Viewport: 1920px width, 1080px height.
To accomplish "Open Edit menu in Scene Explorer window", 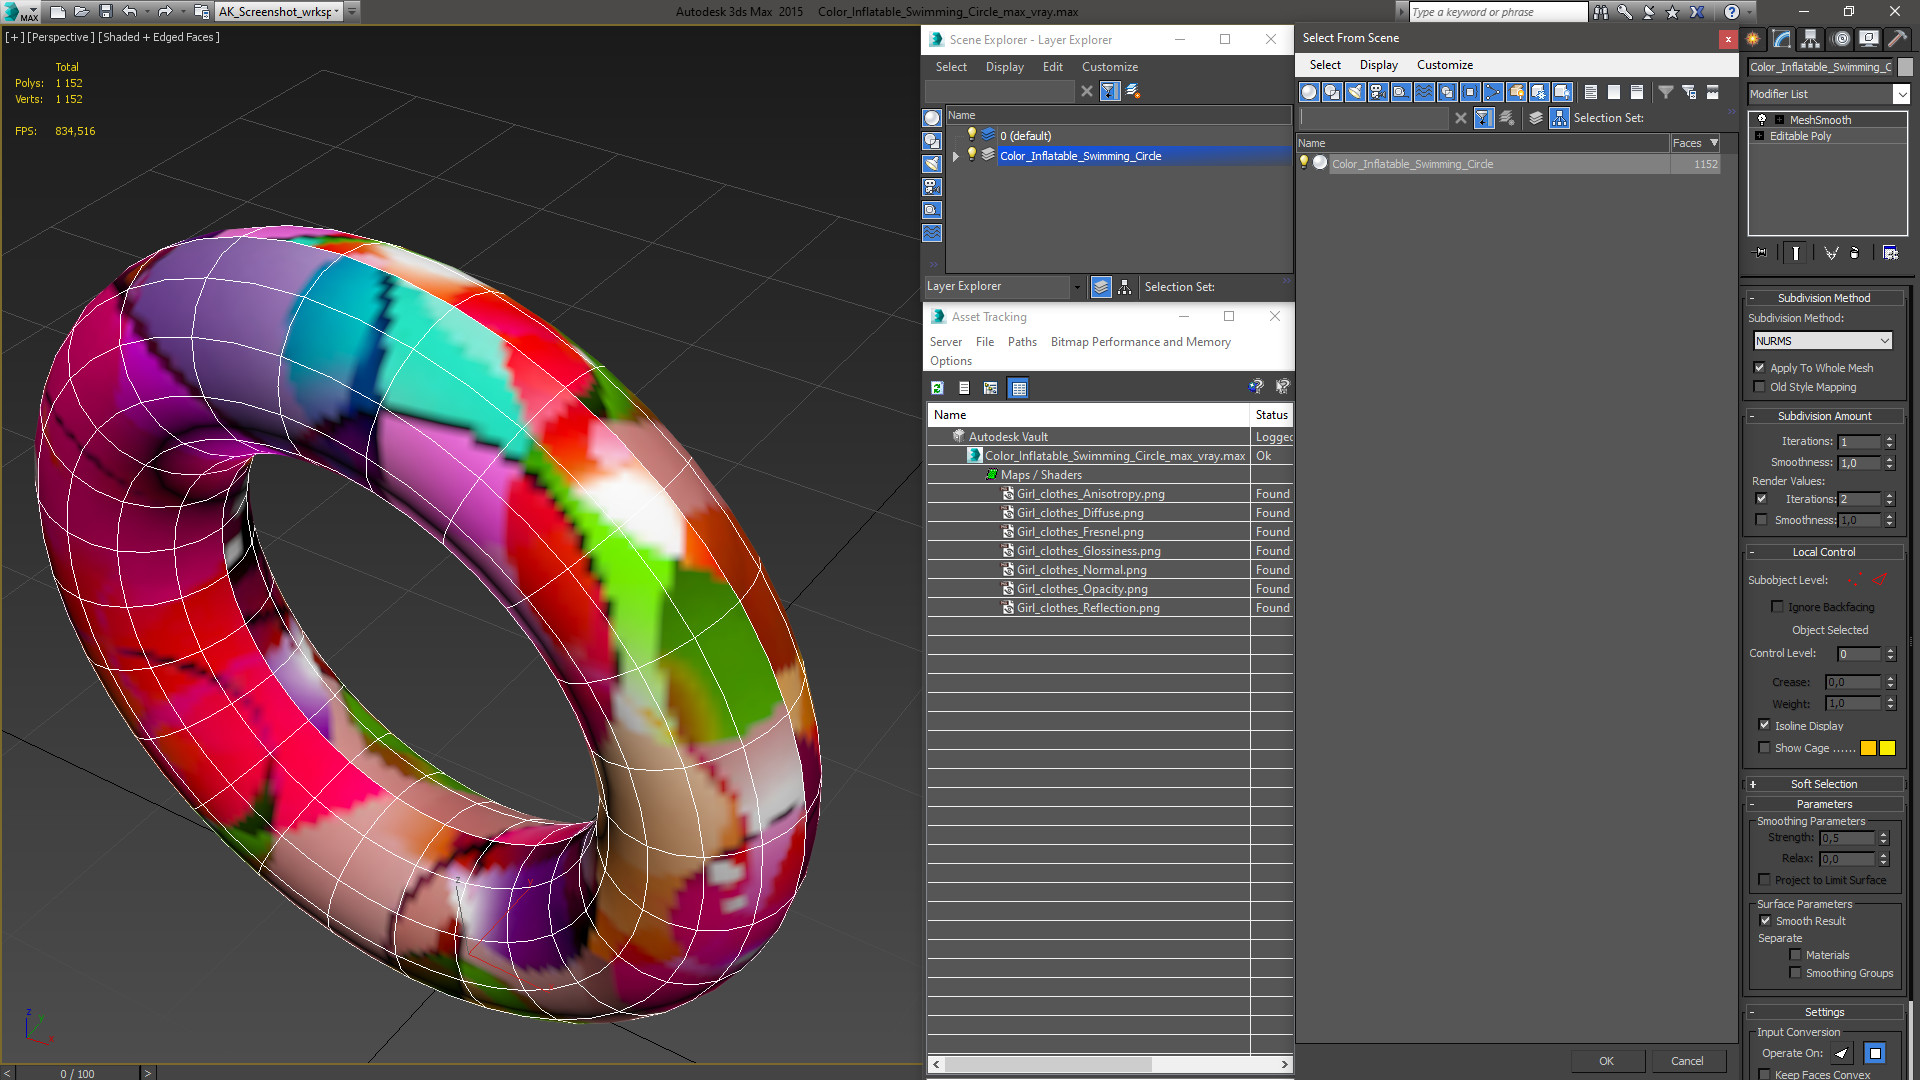I will tap(1052, 67).
